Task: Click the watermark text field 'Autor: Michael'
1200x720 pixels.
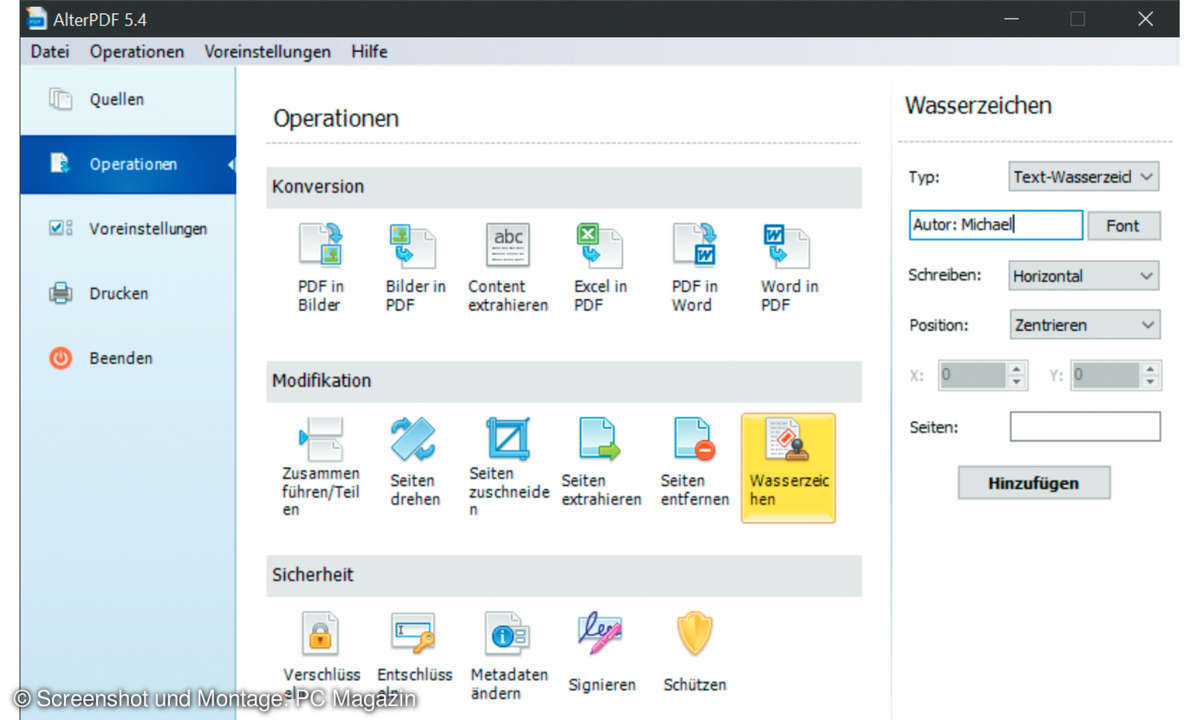Action: point(996,226)
